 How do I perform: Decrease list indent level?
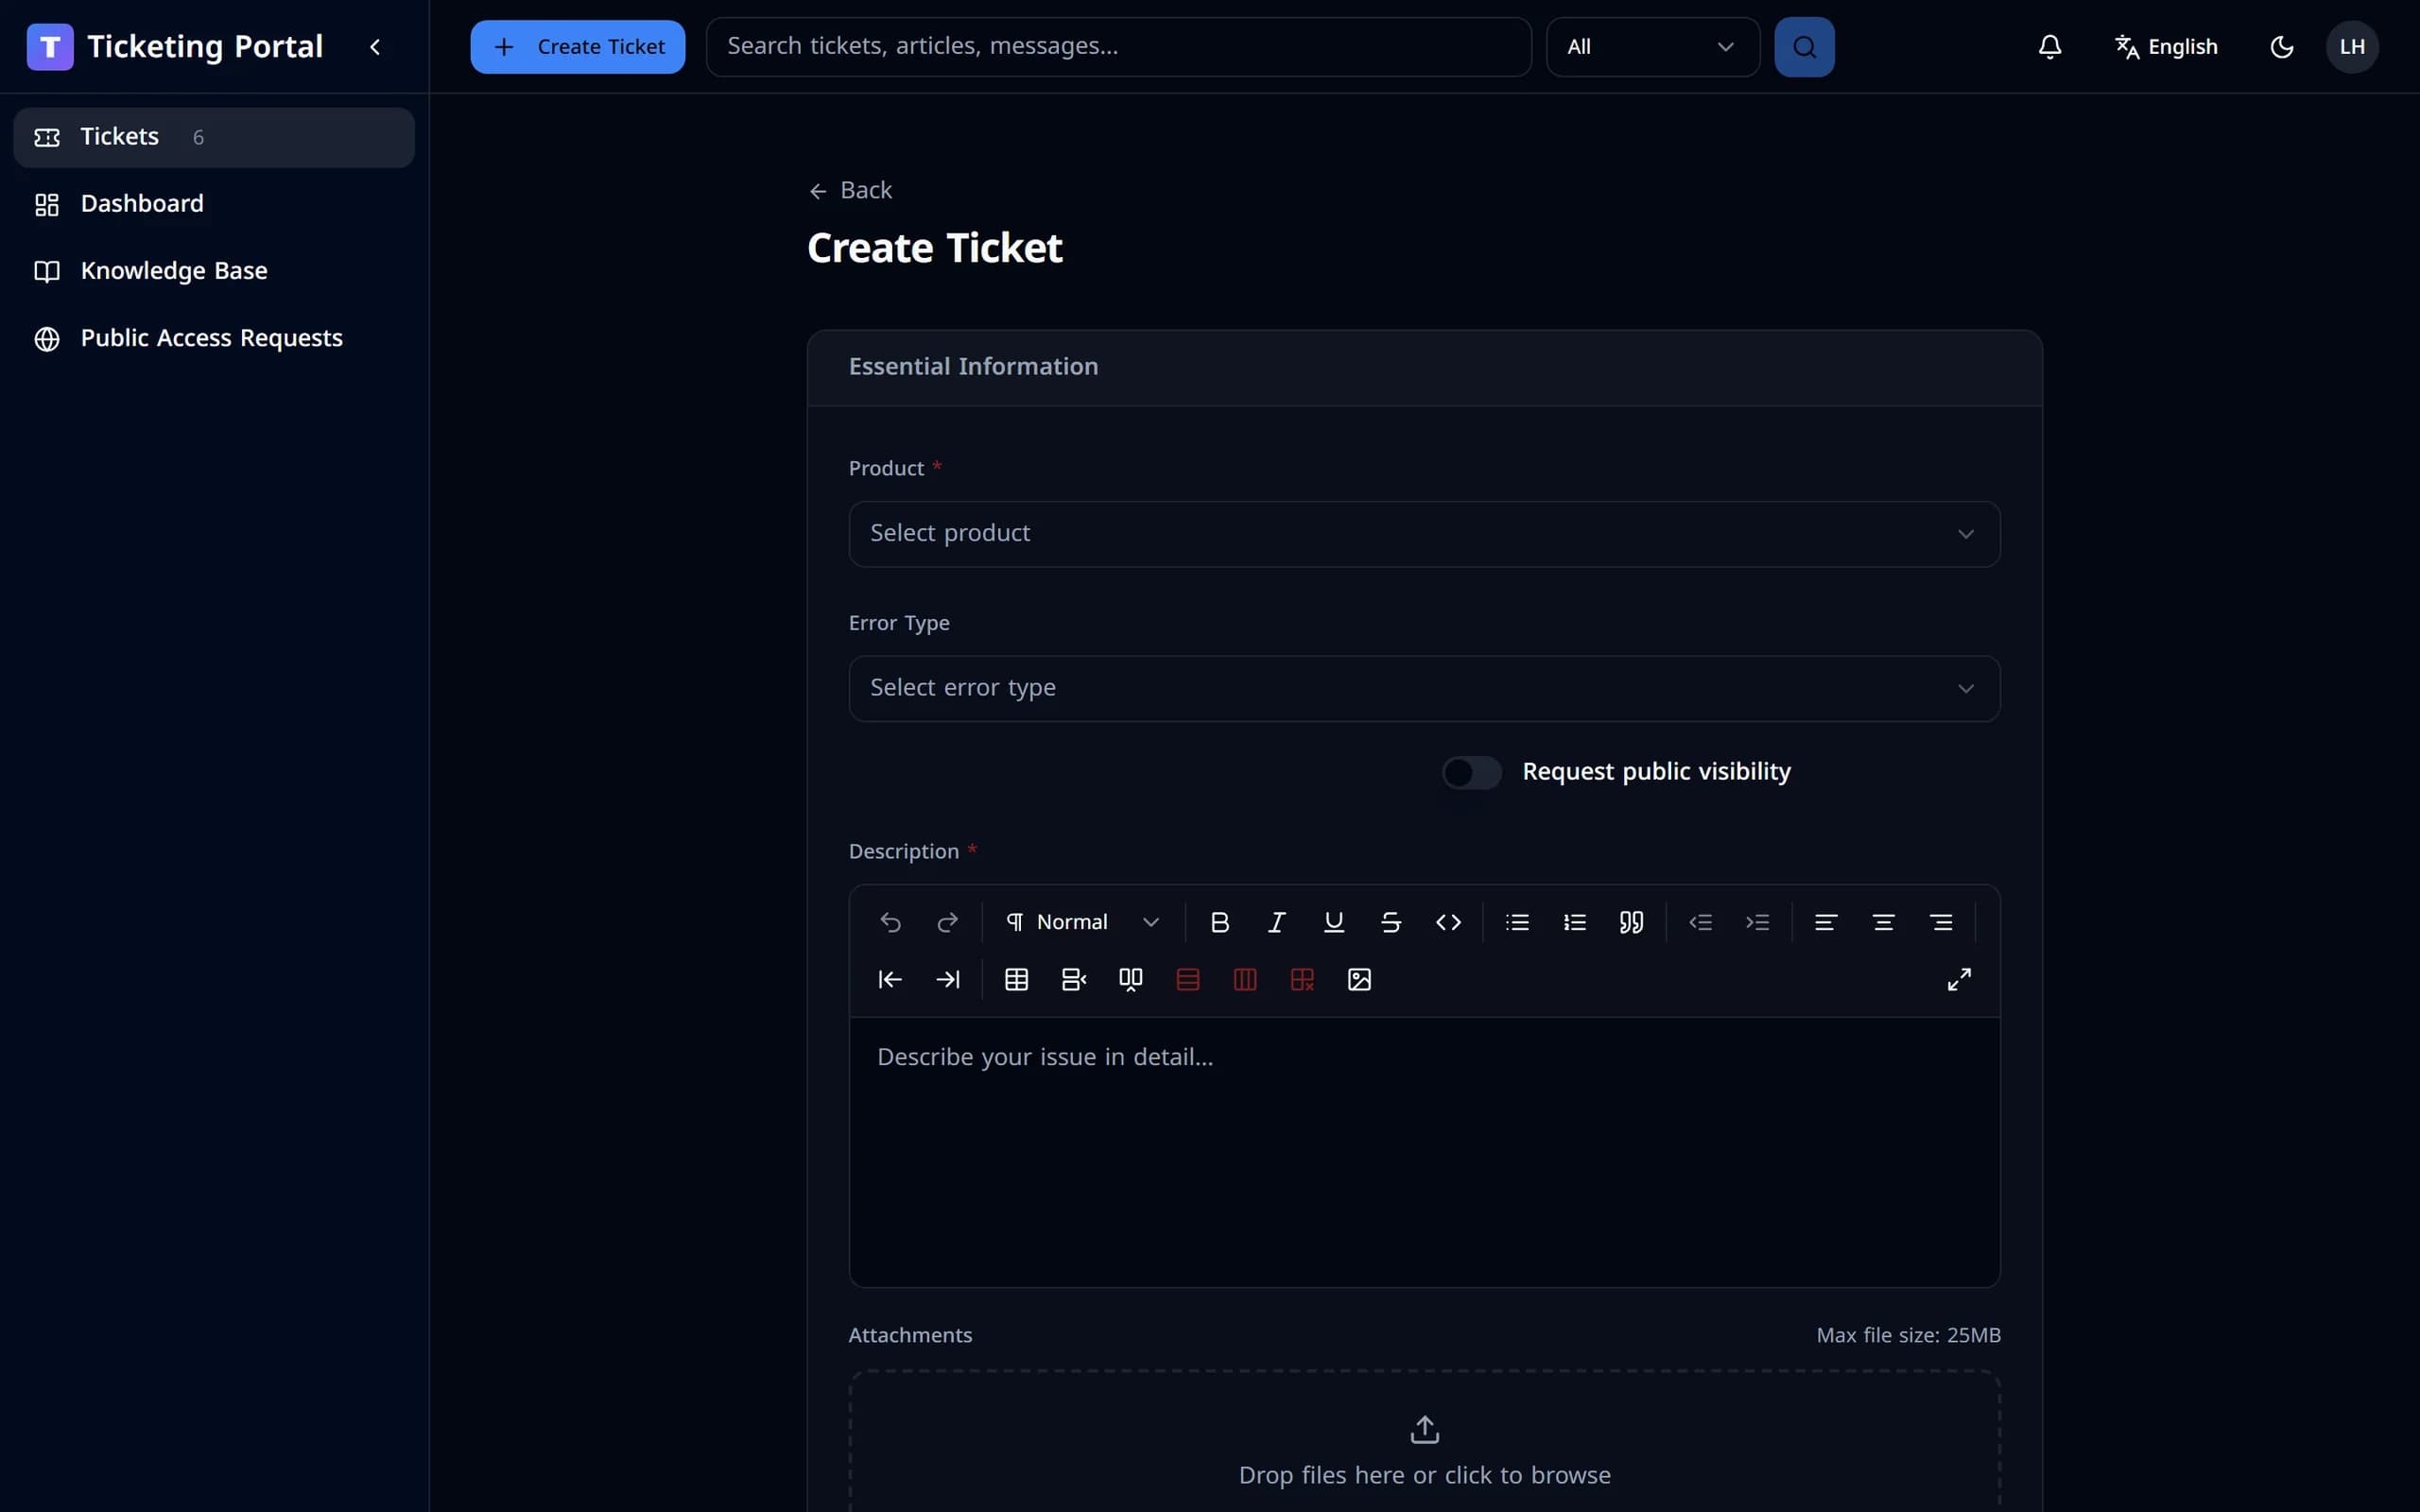coord(1700,922)
